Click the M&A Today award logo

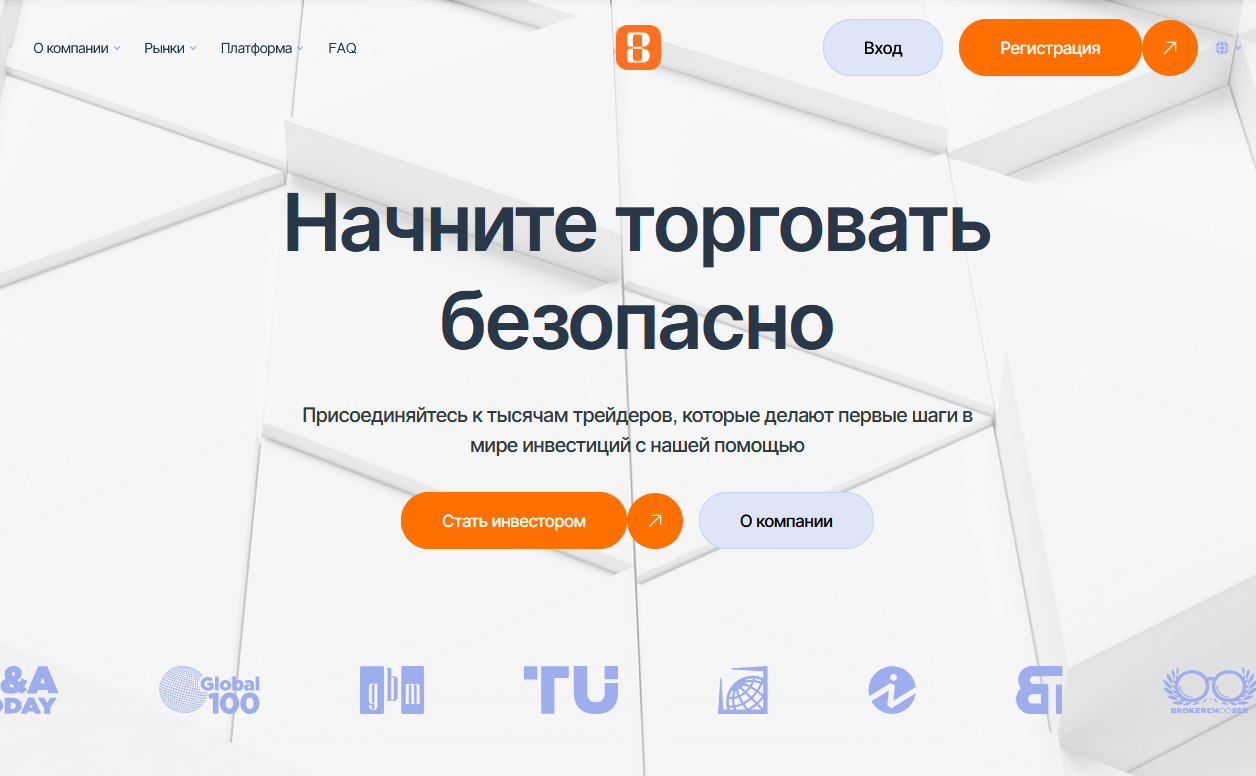29,690
